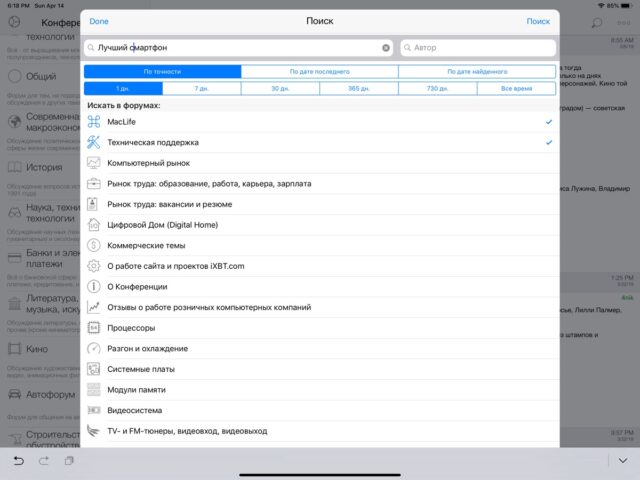This screenshot has height=480, width=640.
Task: Choose the 1 дн. time range
Action: 123,88
